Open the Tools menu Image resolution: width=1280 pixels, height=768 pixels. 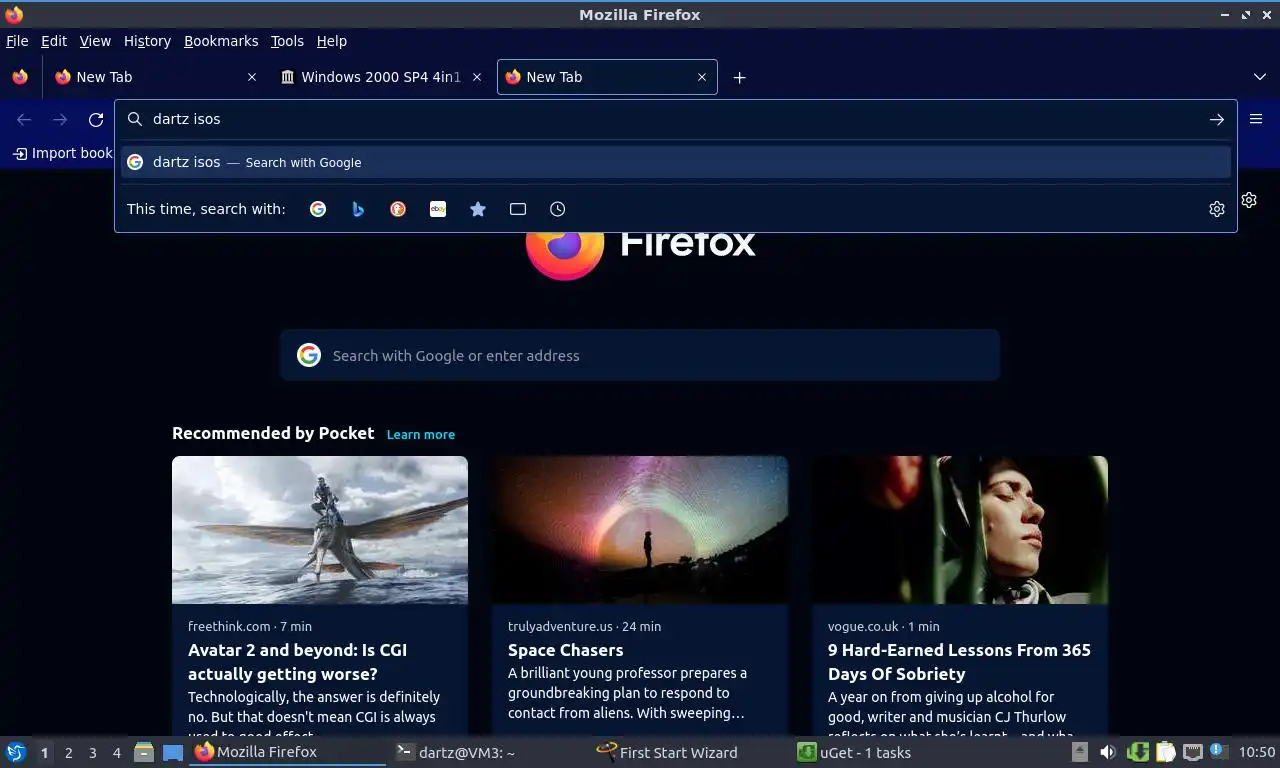(x=287, y=41)
